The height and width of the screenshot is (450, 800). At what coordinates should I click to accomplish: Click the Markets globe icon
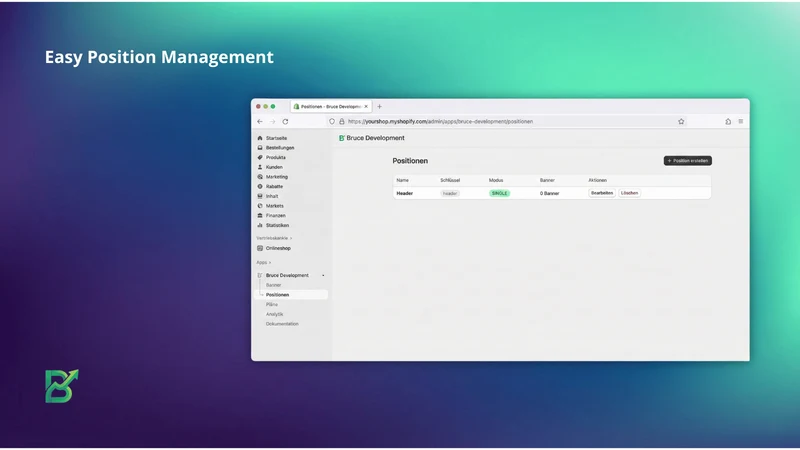click(x=260, y=206)
